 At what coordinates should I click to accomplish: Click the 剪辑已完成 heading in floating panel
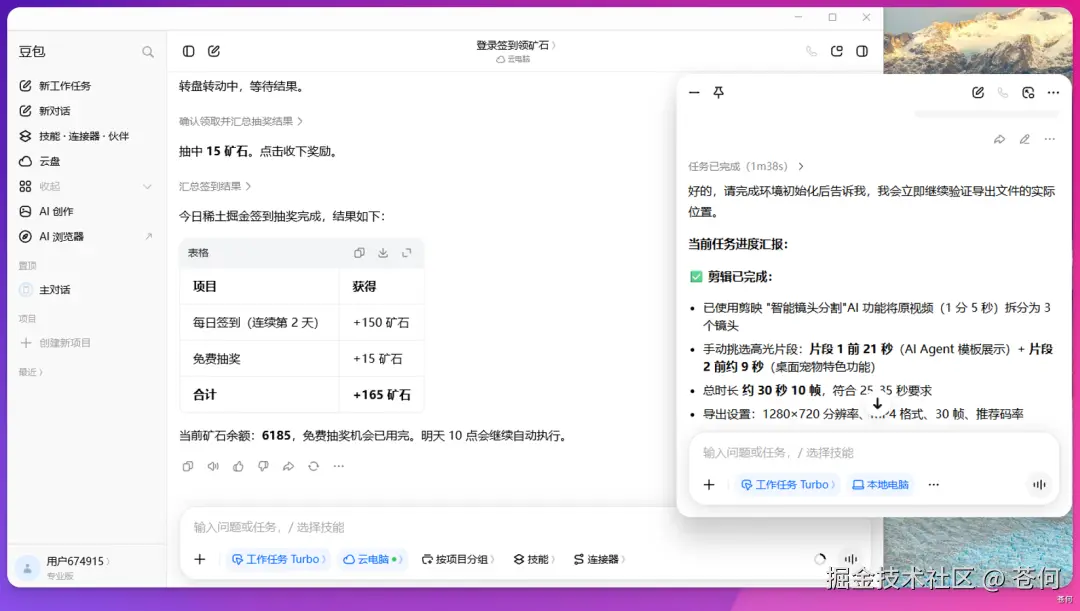[740, 277]
